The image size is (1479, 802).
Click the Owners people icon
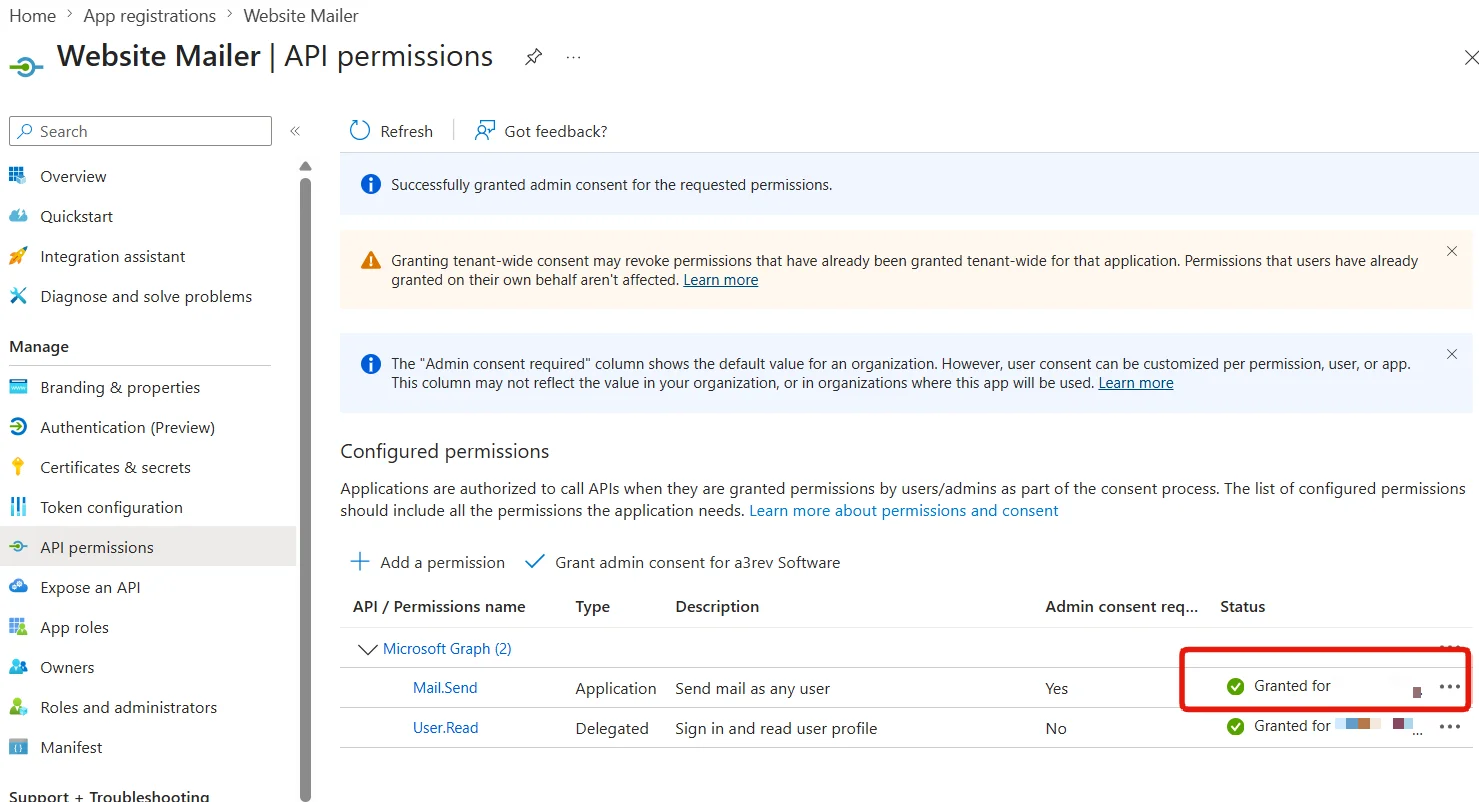pyautogui.click(x=18, y=667)
